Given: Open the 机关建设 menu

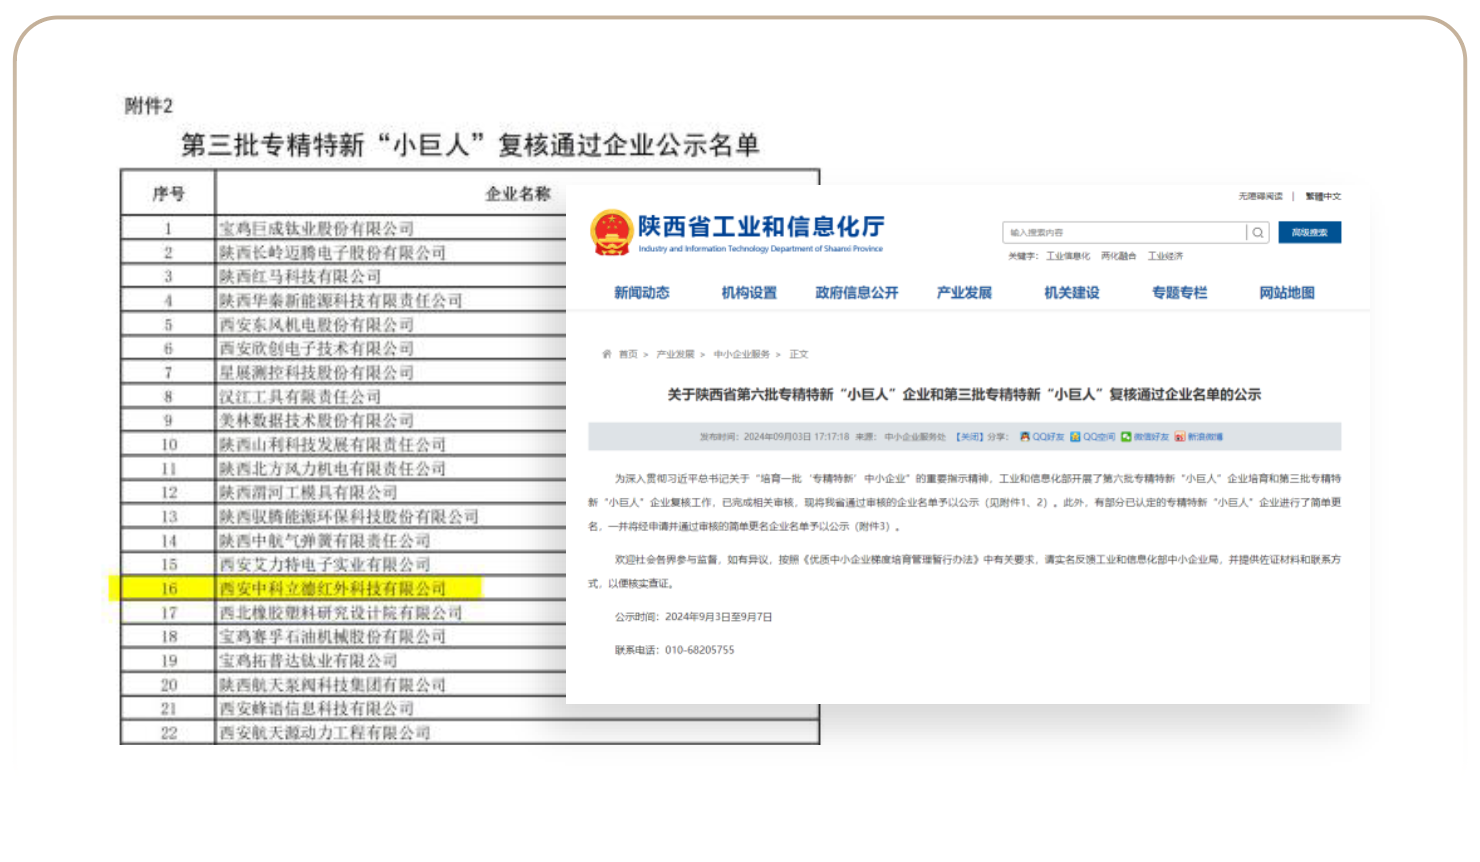Looking at the screenshot, I should (1072, 293).
